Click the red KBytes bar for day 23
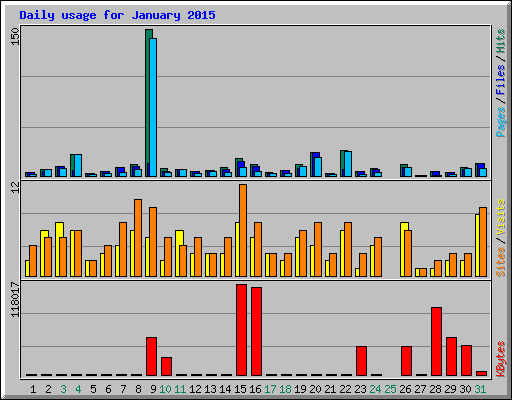The height and width of the screenshot is (400, 512). [x=361, y=361]
